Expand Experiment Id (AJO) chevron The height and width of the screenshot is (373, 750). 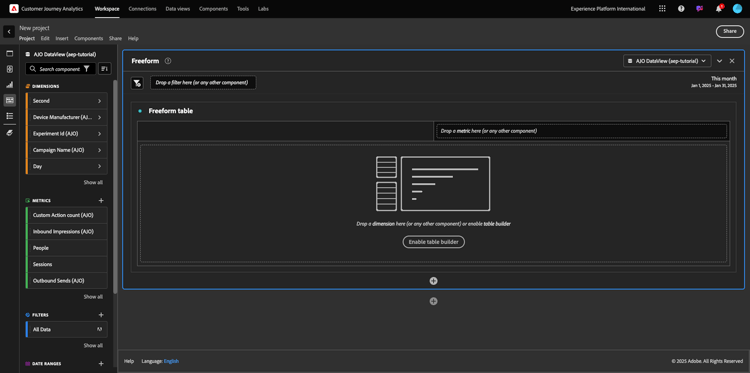pyautogui.click(x=99, y=134)
